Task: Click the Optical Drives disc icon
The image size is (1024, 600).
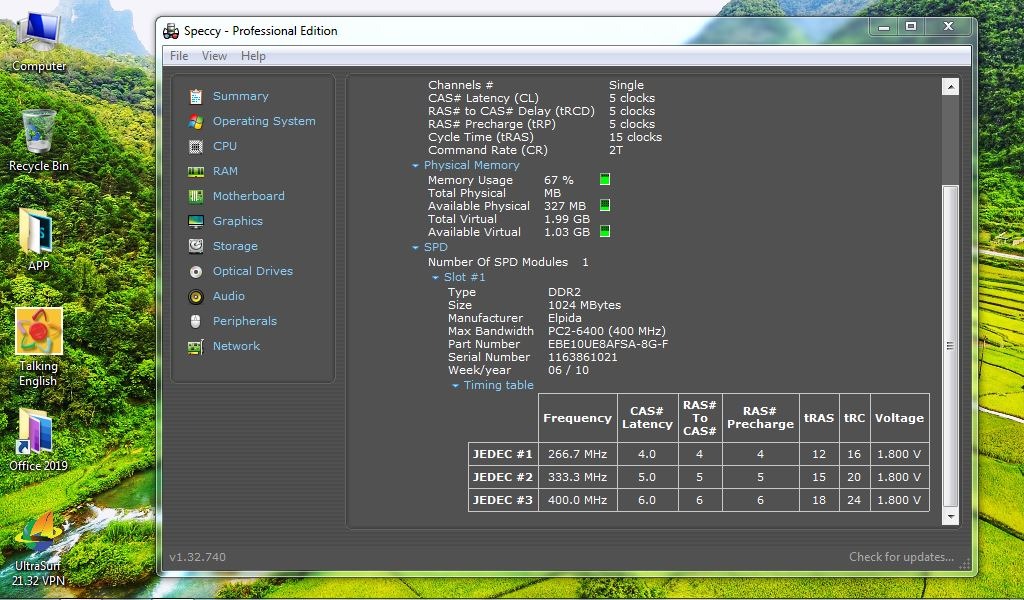Action: (x=195, y=271)
